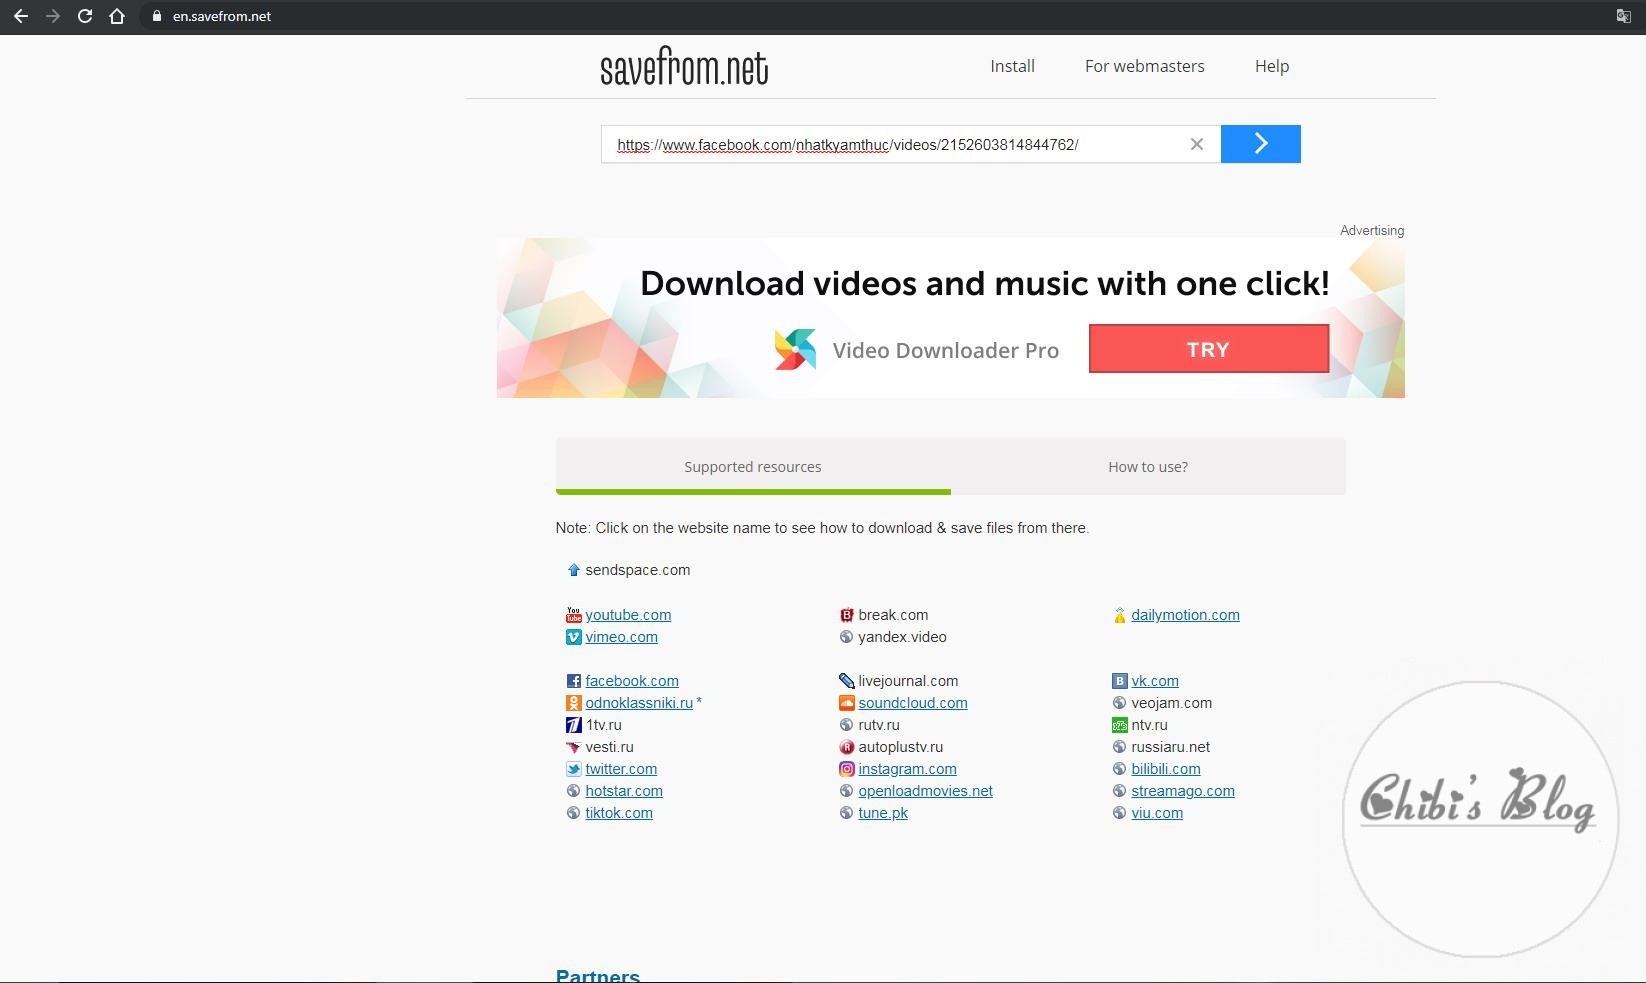Click the TRY button in the ad

tap(1208, 349)
